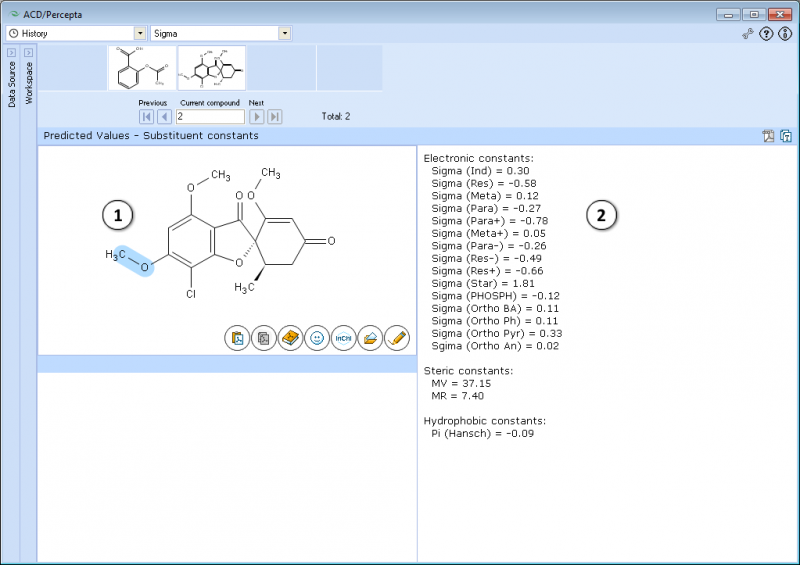800x565 pixels.
Task: Copy results to clipboard icon
Action: coord(786,136)
